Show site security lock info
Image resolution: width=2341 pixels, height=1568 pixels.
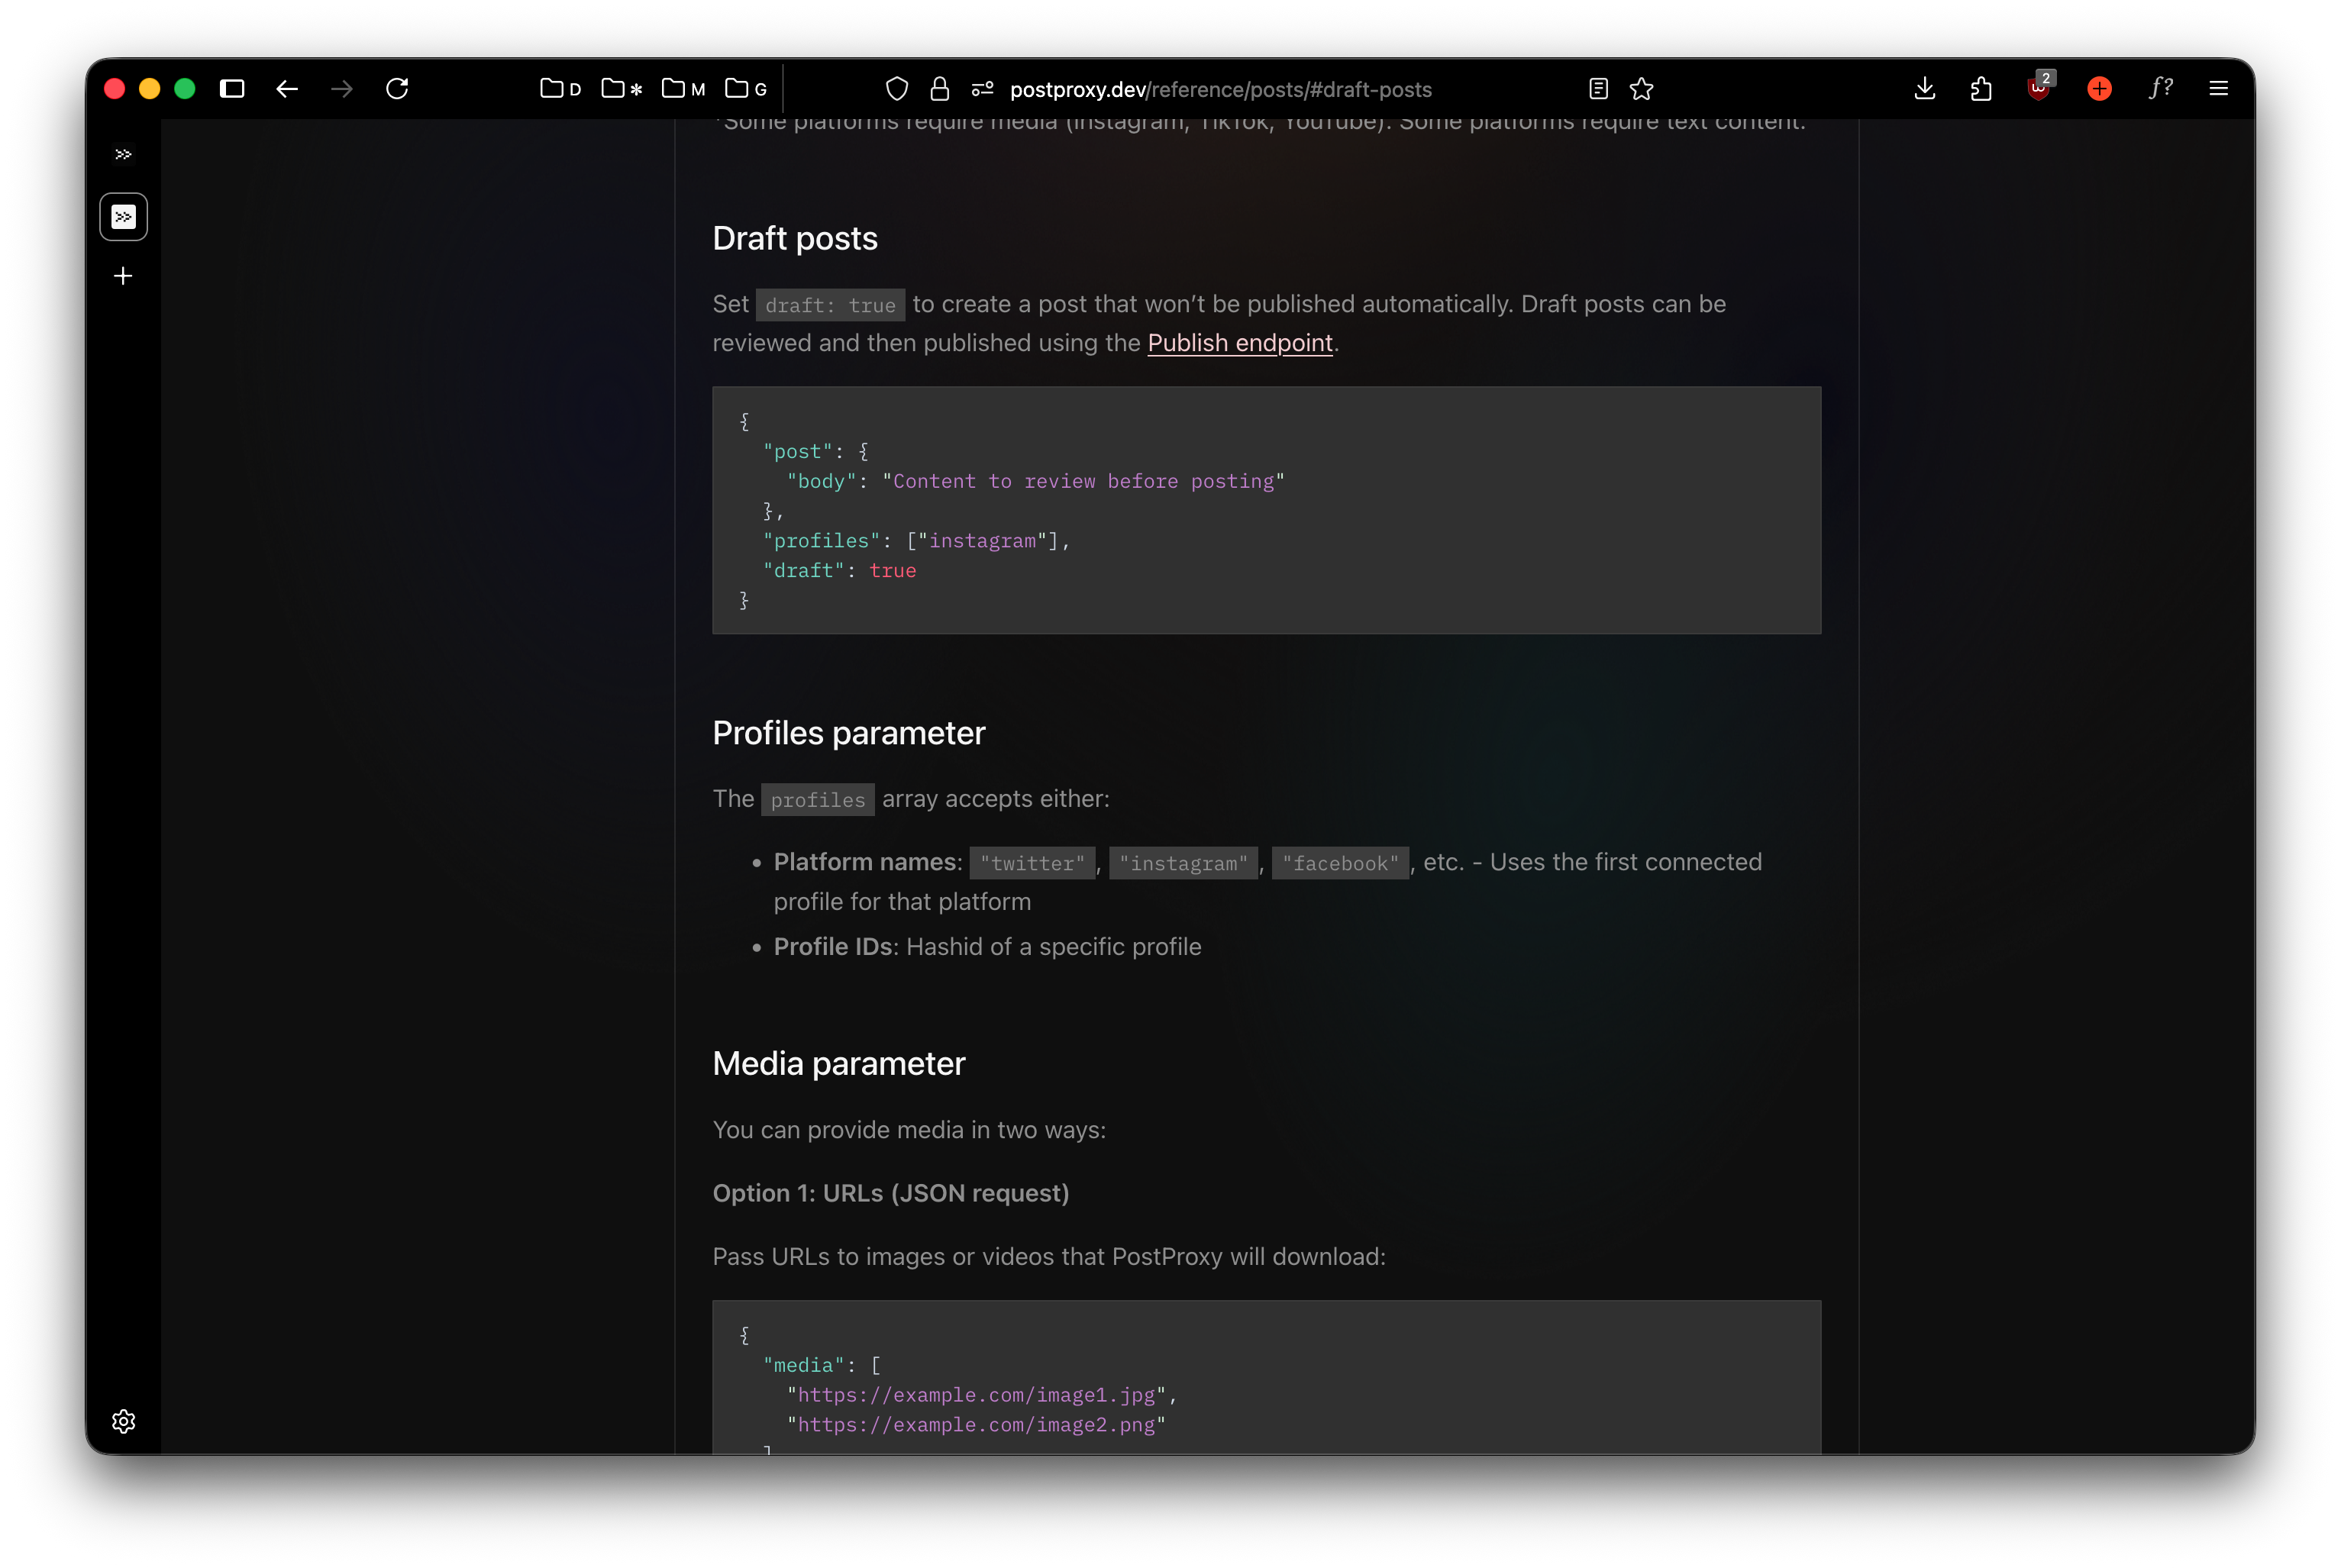(939, 89)
